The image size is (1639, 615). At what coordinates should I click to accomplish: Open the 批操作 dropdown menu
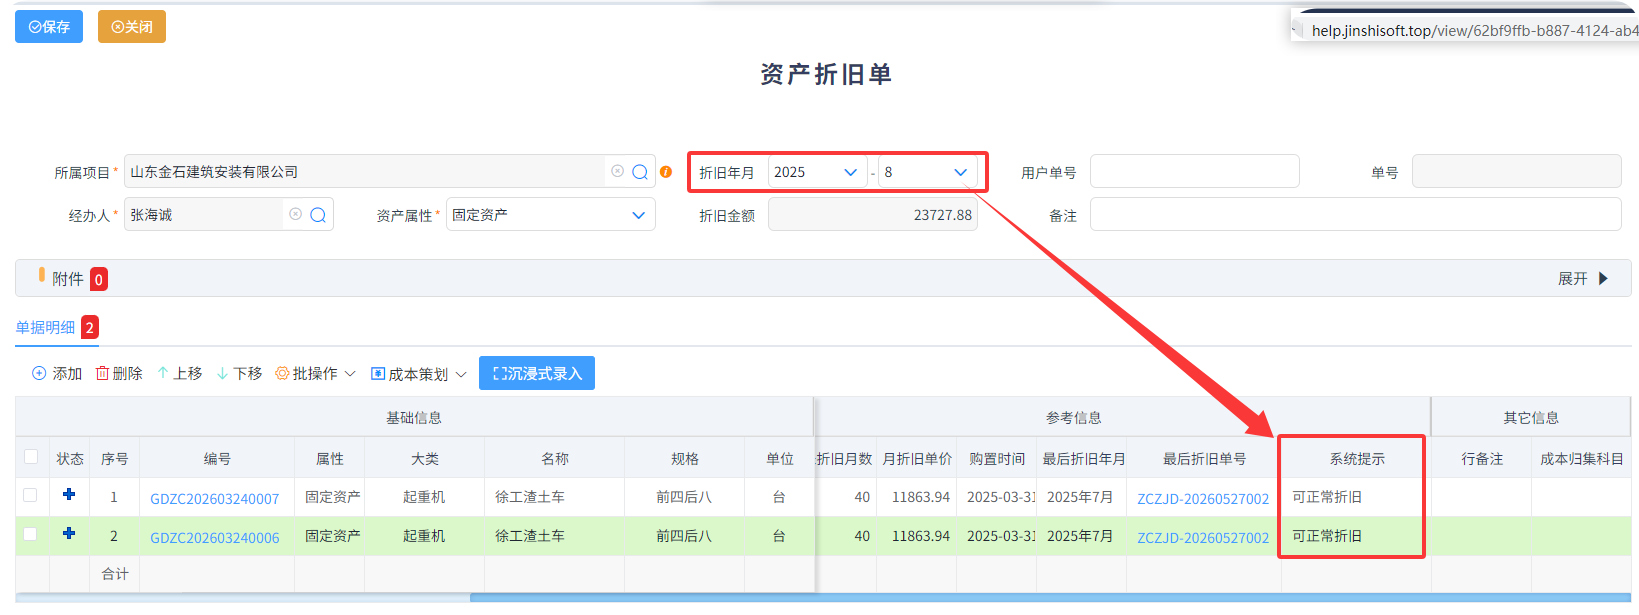point(316,373)
